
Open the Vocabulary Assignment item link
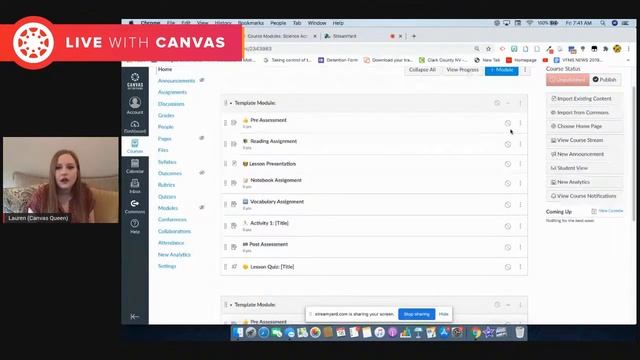coord(277,202)
